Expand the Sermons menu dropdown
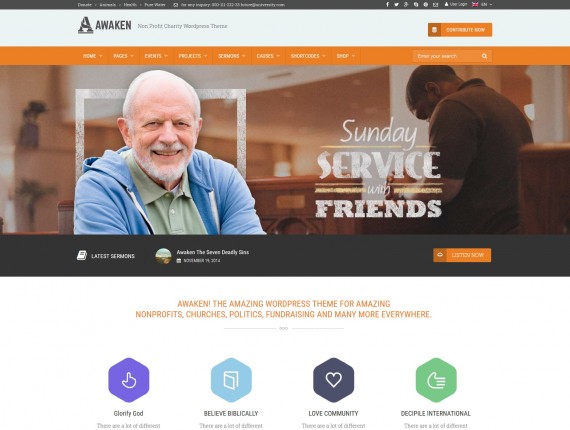The height and width of the screenshot is (430, 570). click(232, 56)
